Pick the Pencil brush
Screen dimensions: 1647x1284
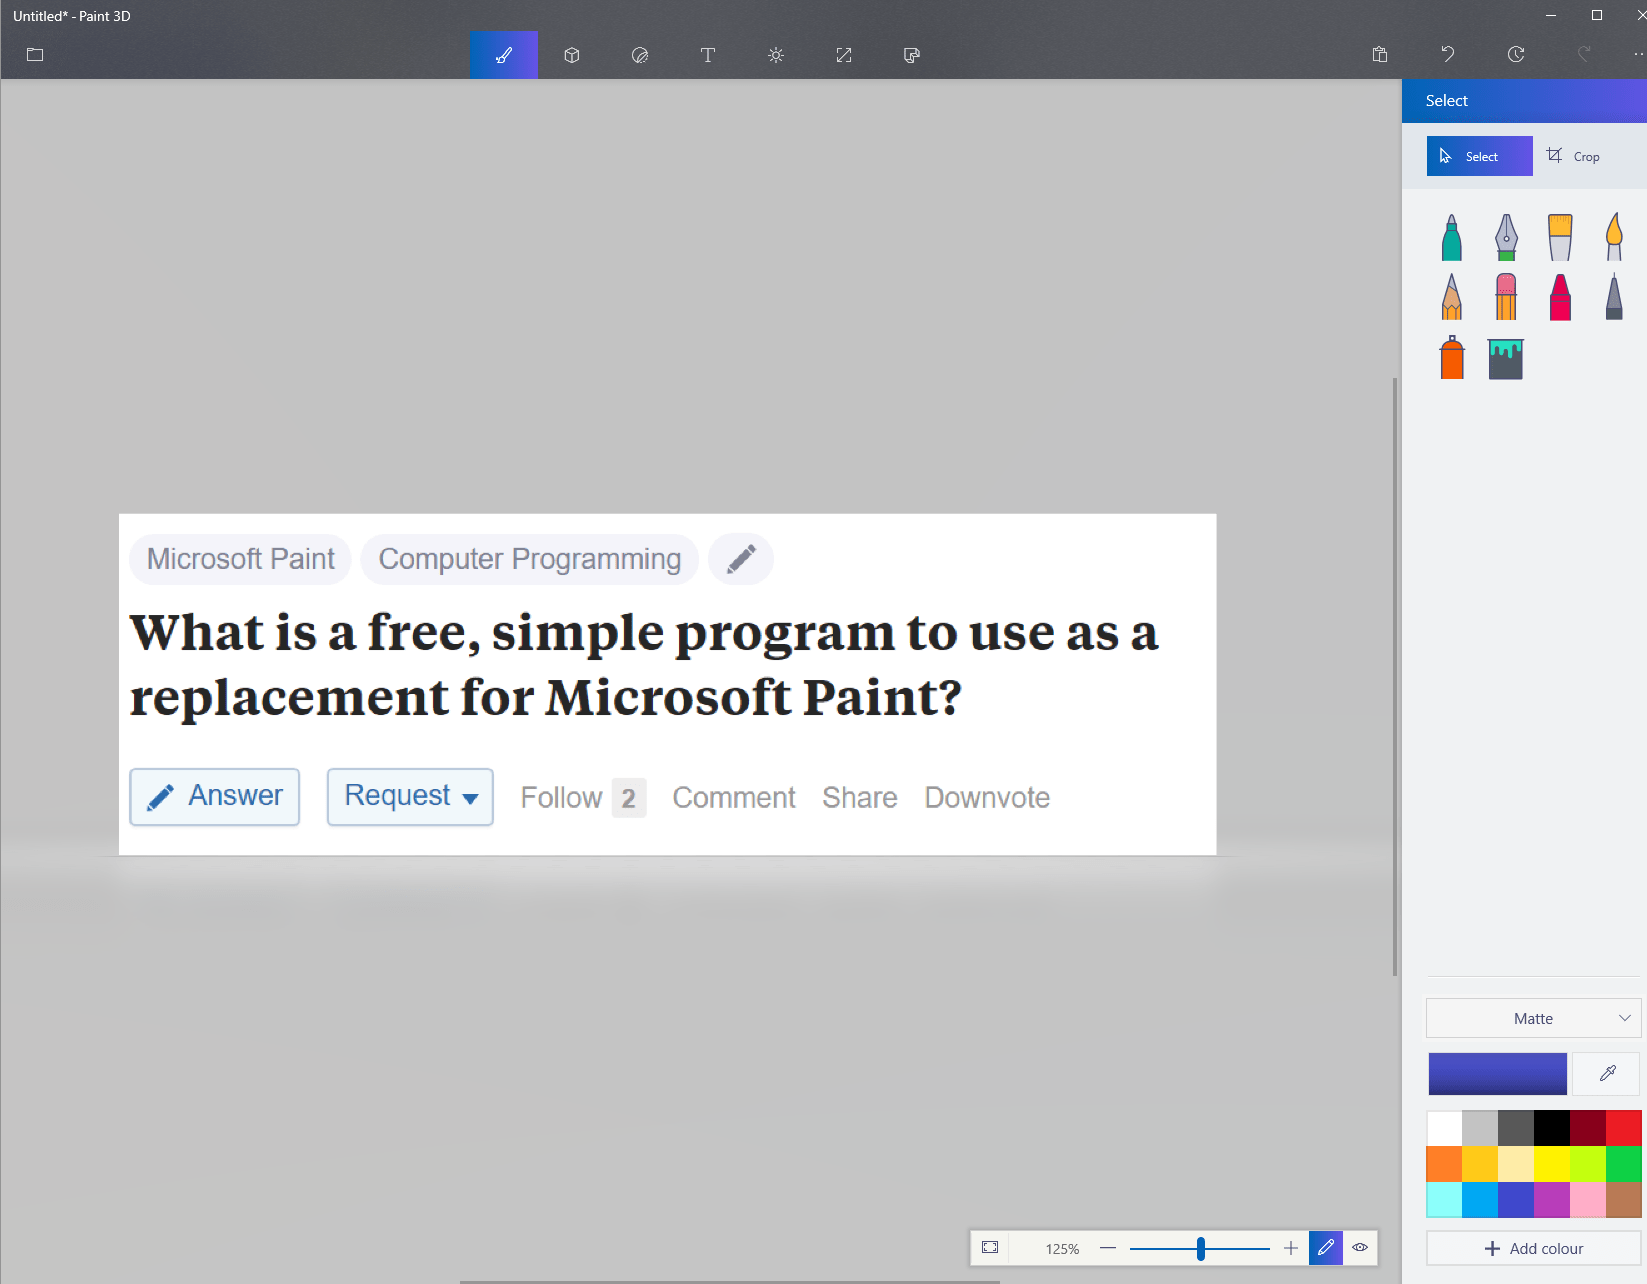[x=1452, y=297]
